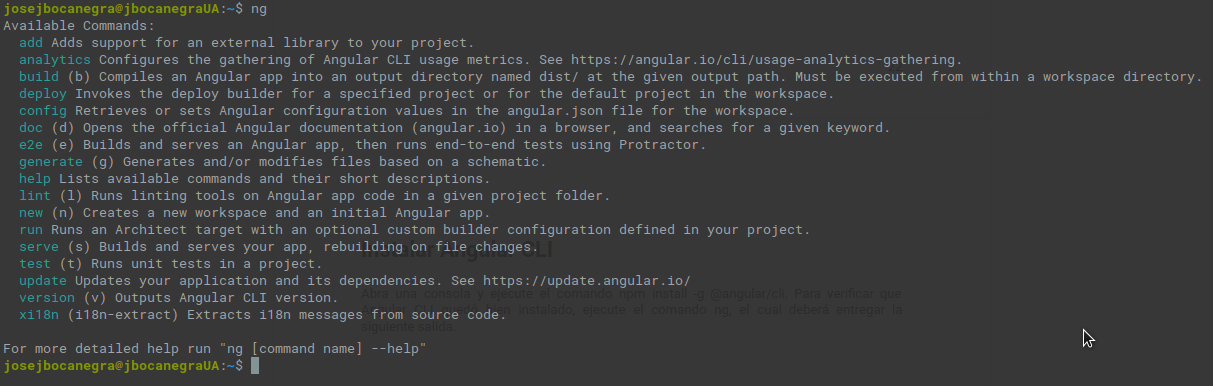Image resolution: width=1213 pixels, height=386 pixels.
Task: Click the 'Available Commands:' heading line
Action: 79,25
